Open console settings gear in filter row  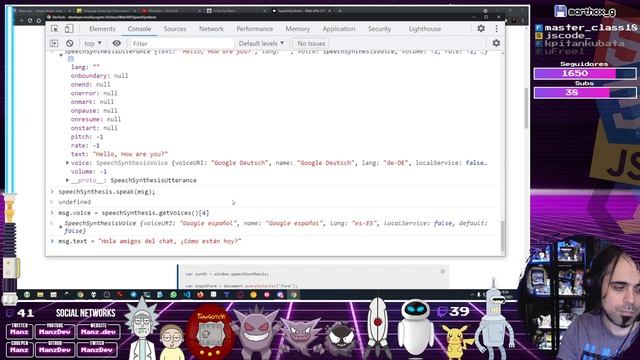pyautogui.click(x=496, y=43)
